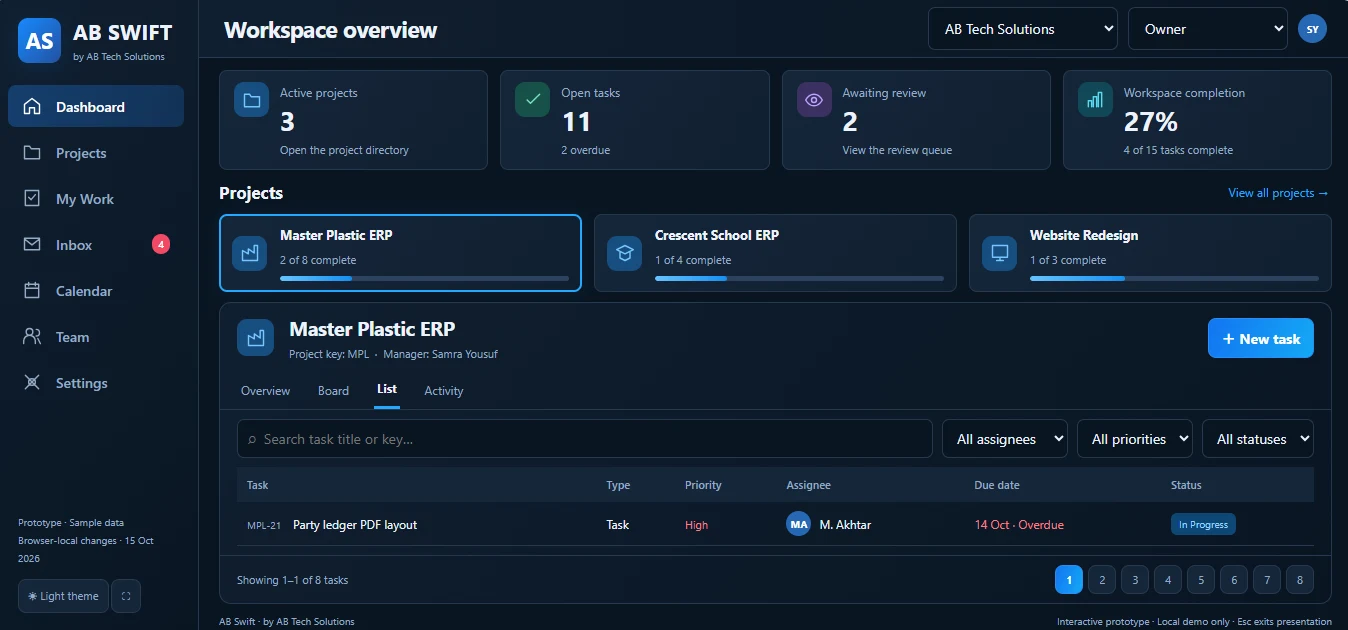Switch to the Board tab
The height and width of the screenshot is (630, 1348).
pyautogui.click(x=333, y=391)
